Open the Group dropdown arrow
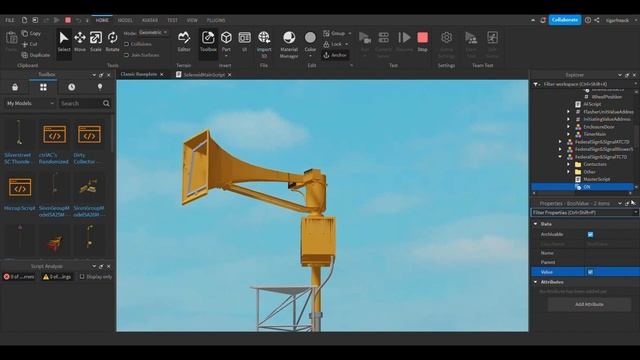The width and height of the screenshot is (640, 360). coord(350,33)
